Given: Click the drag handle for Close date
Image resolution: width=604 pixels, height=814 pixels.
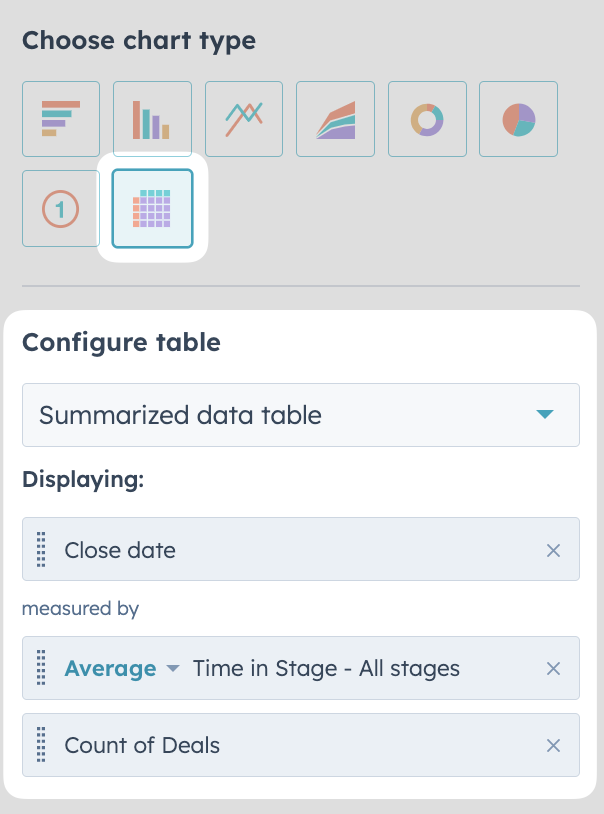Looking at the screenshot, I should pyautogui.click(x=41, y=549).
